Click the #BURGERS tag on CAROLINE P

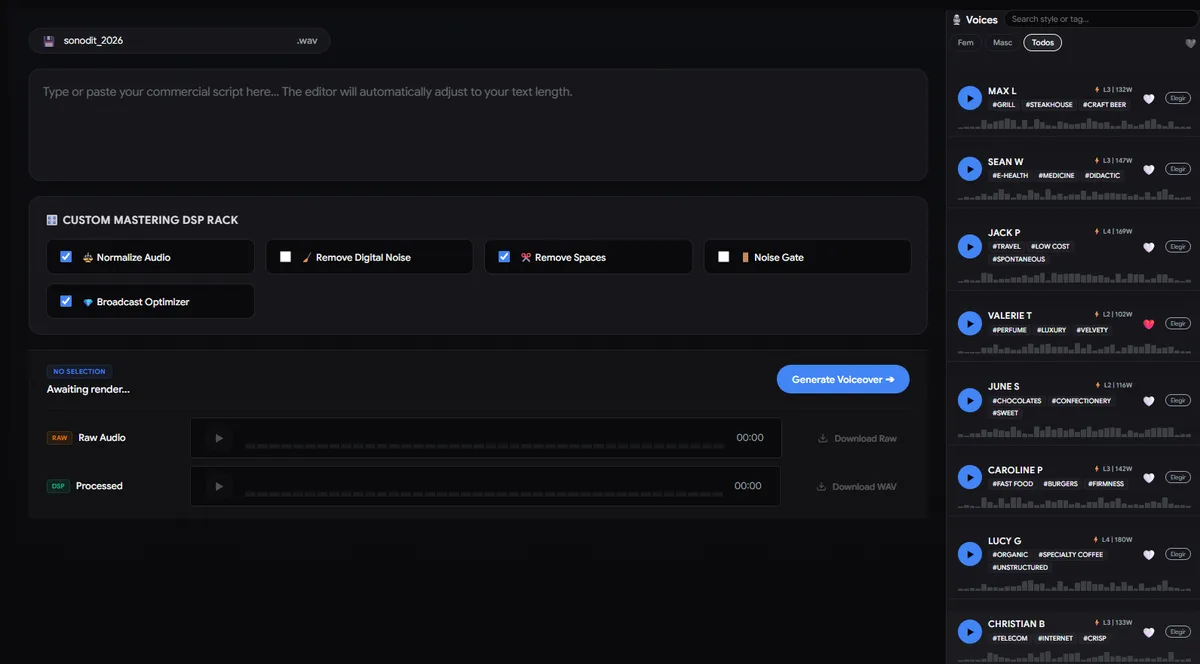pyautogui.click(x=1060, y=483)
